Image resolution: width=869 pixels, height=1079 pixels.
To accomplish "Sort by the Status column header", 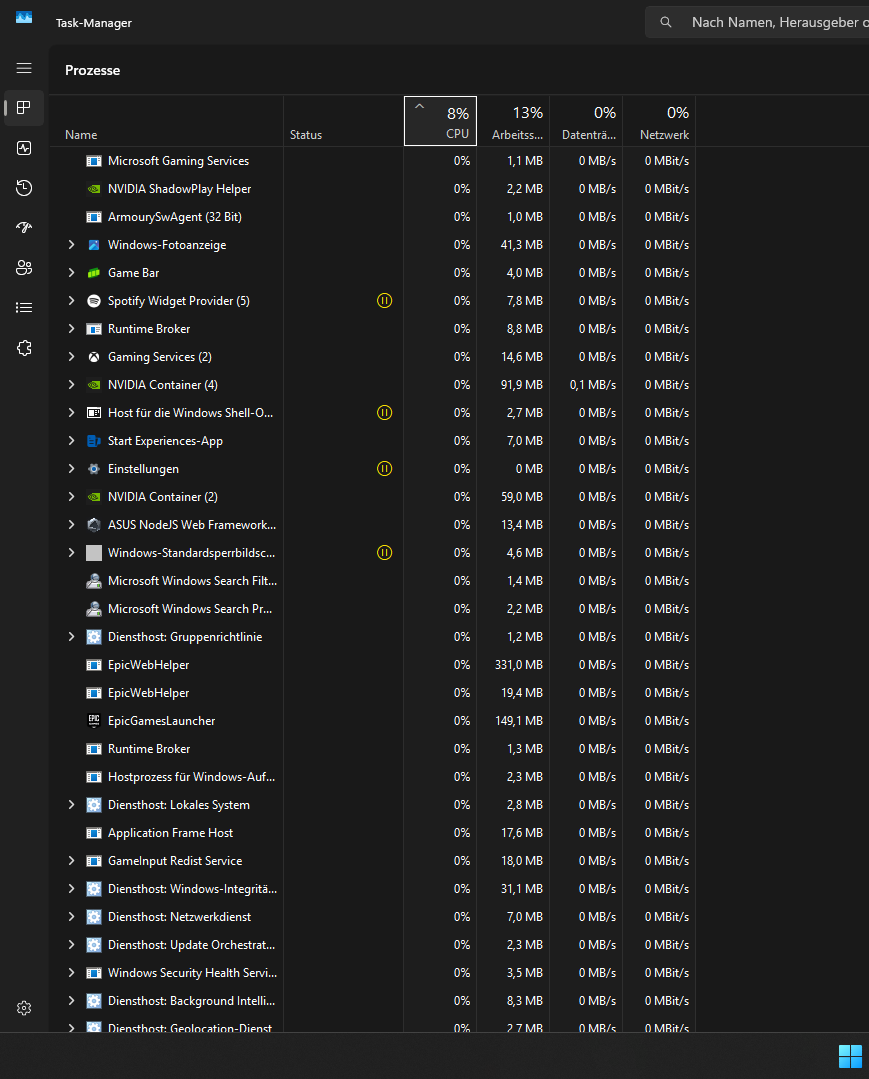I will pyautogui.click(x=343, y=121).
